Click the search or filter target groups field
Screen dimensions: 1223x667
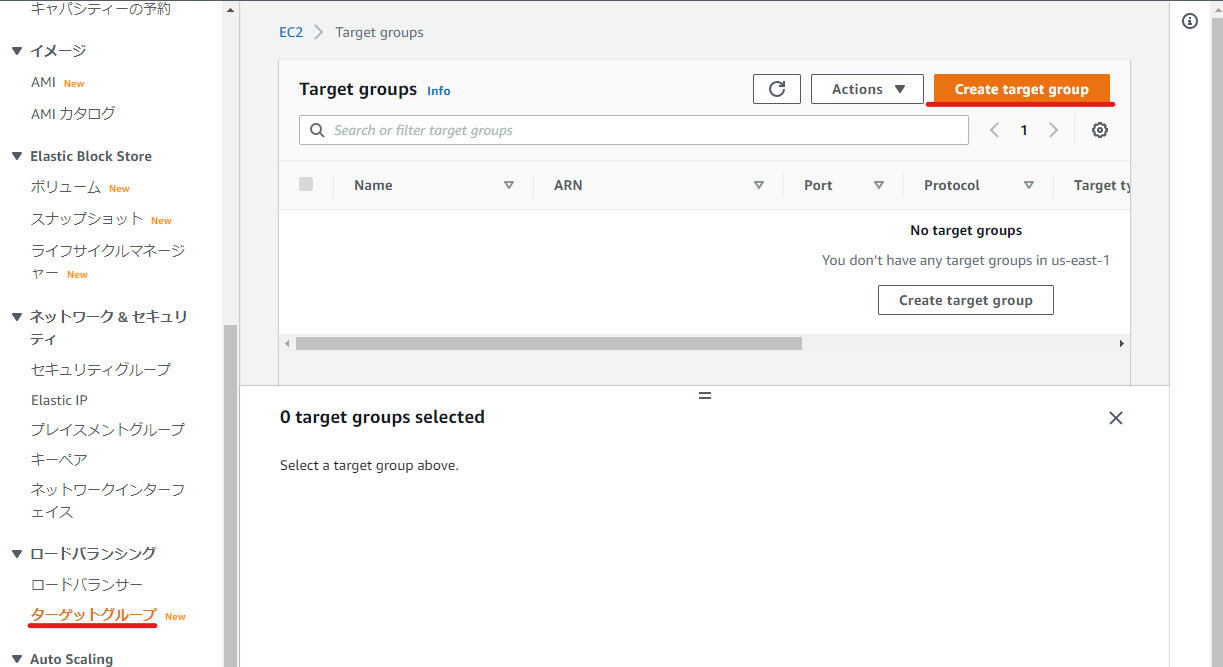coord(634,130)
